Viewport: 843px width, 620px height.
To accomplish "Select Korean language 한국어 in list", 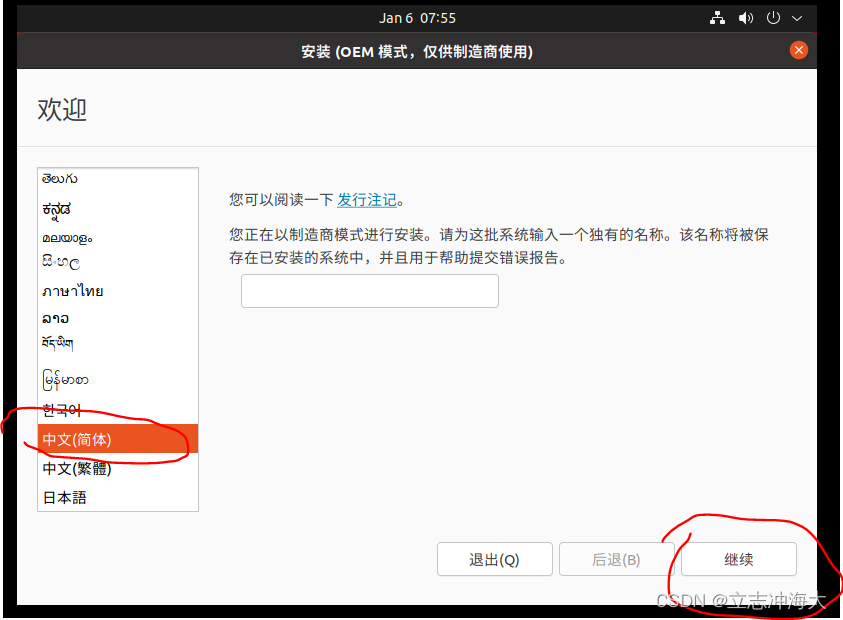I will click(118, 411).
